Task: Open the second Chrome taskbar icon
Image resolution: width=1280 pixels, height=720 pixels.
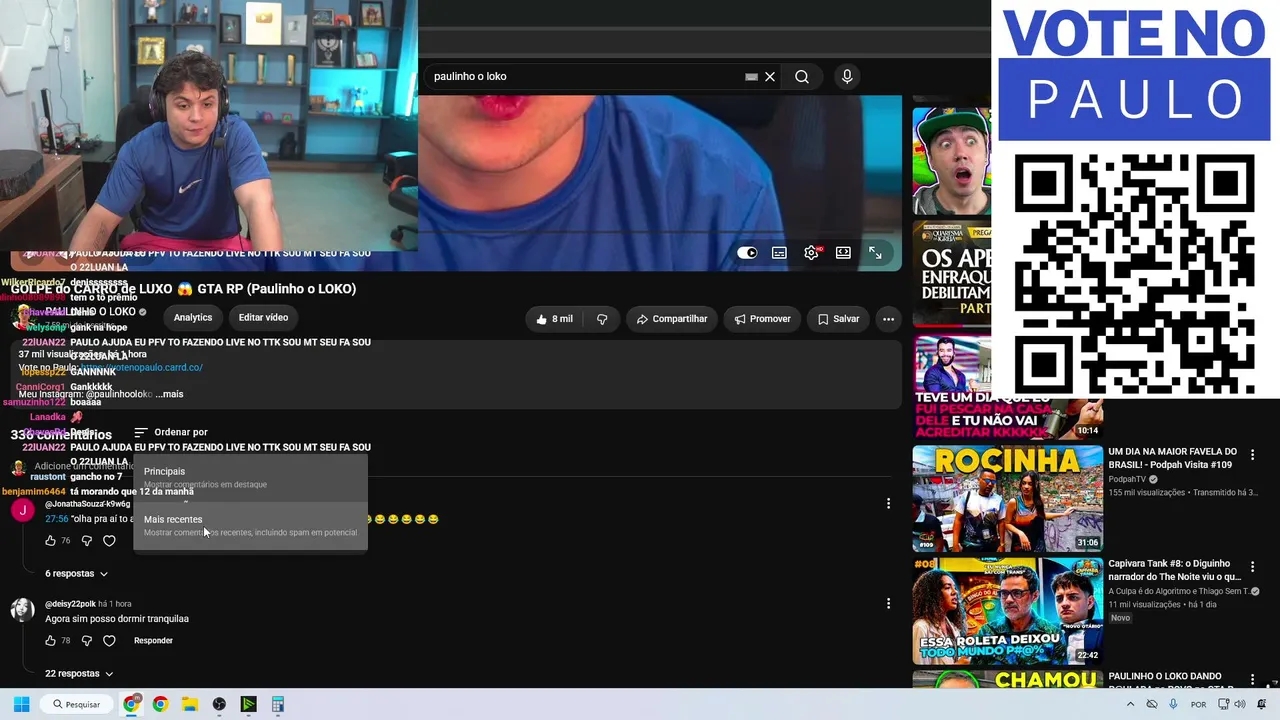Action: click(x=160, y=704)
